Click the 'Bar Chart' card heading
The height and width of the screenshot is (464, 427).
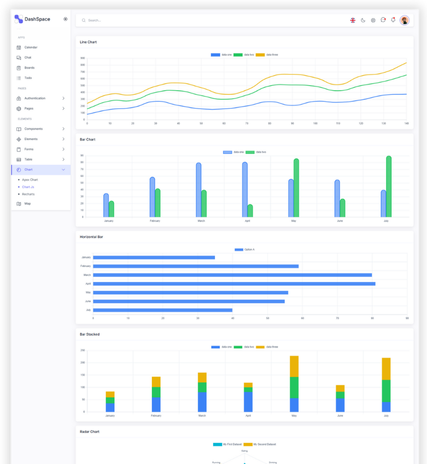[87, 140]
